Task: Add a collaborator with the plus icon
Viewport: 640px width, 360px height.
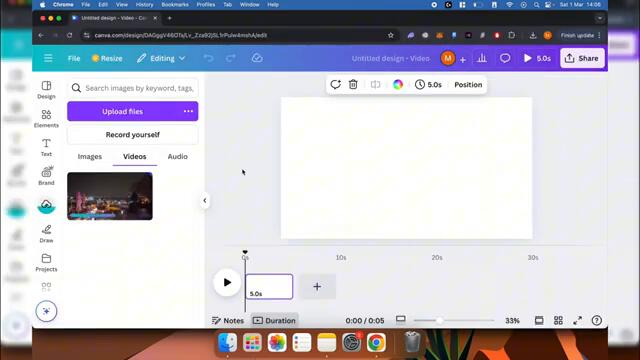Action: click(x=462, y=60)
